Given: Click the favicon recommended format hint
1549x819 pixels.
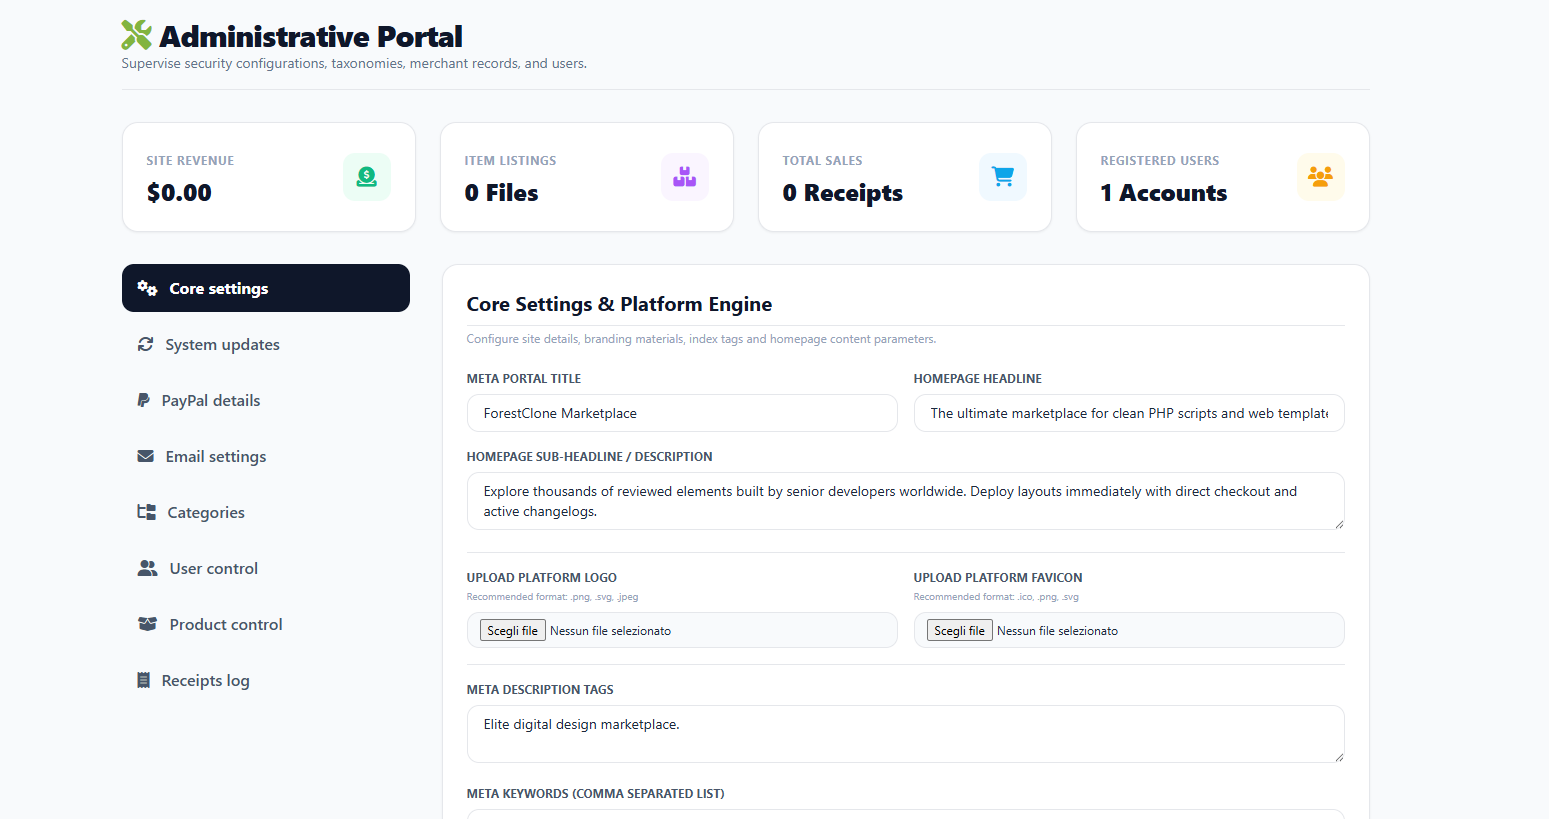Looking at the screenshot, I should (x=996, y=597).
